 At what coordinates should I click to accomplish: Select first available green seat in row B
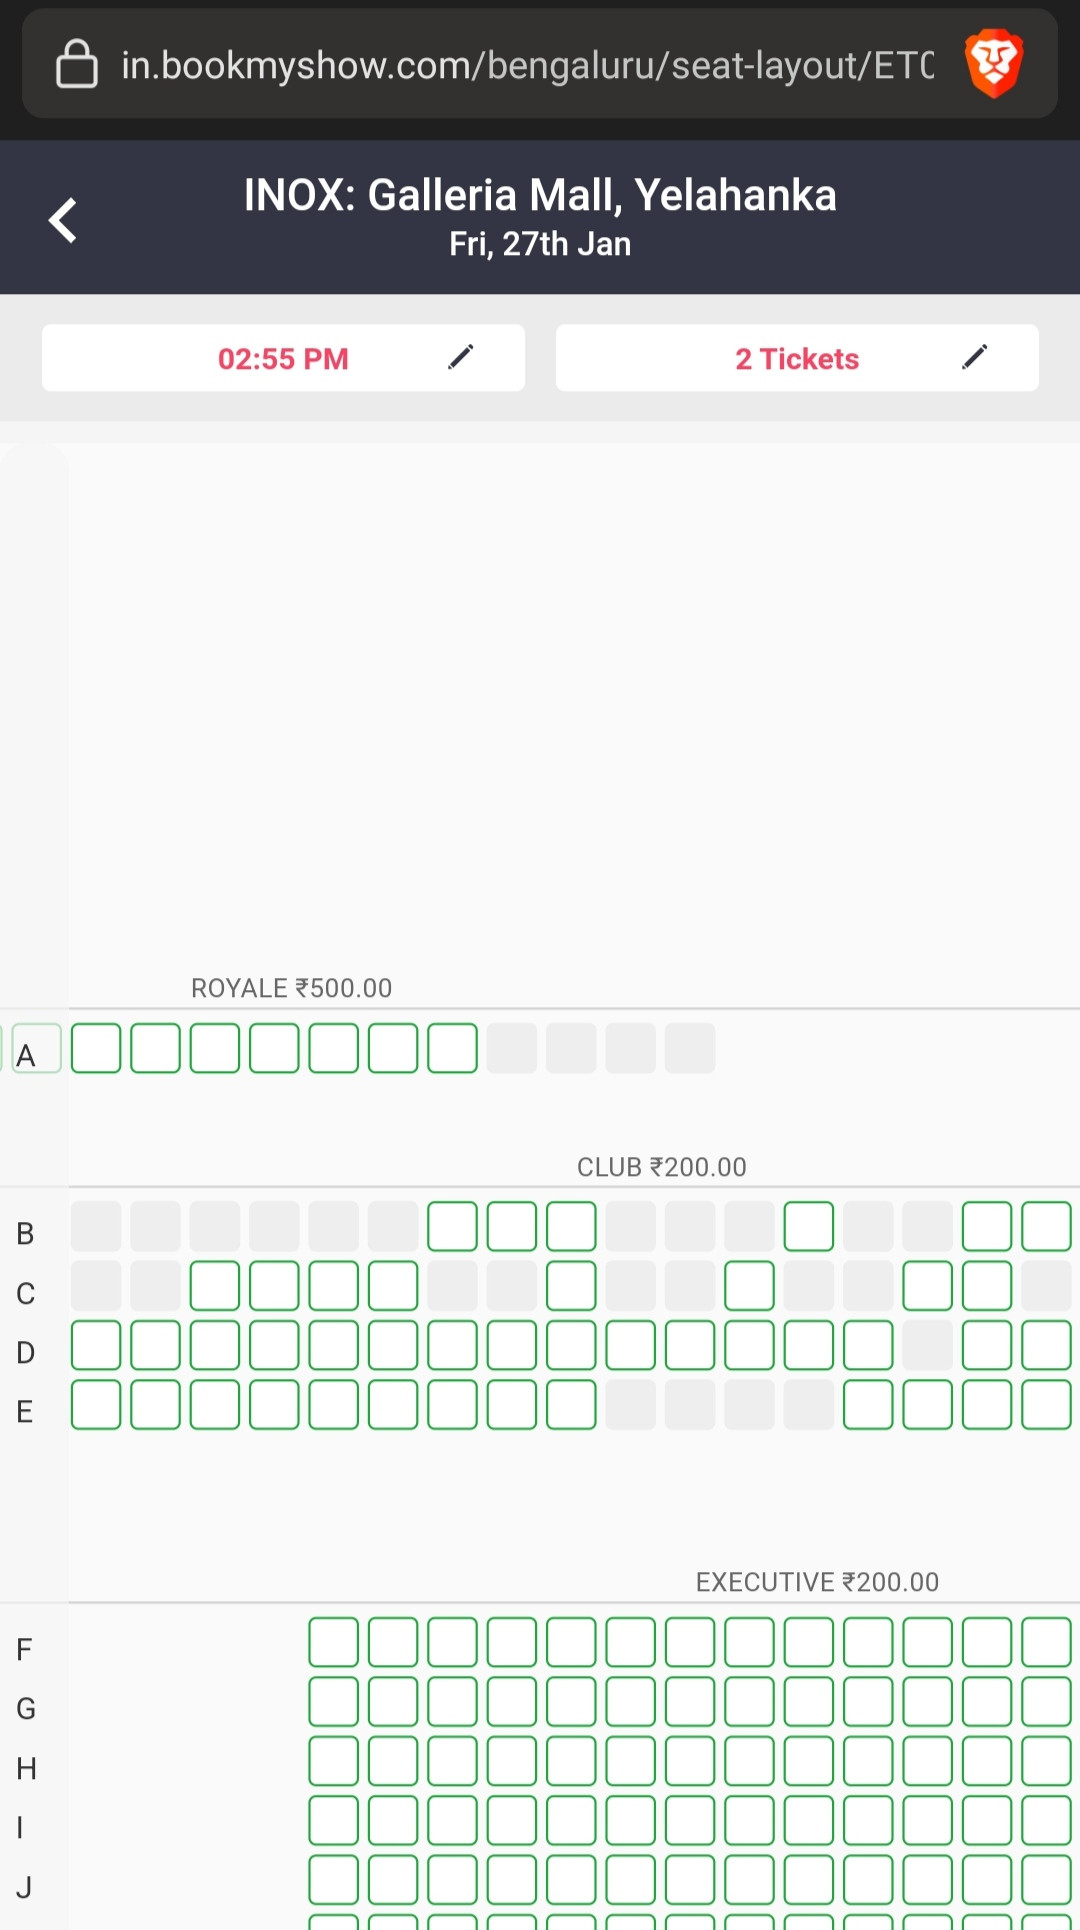click(x=452, y=1227)
